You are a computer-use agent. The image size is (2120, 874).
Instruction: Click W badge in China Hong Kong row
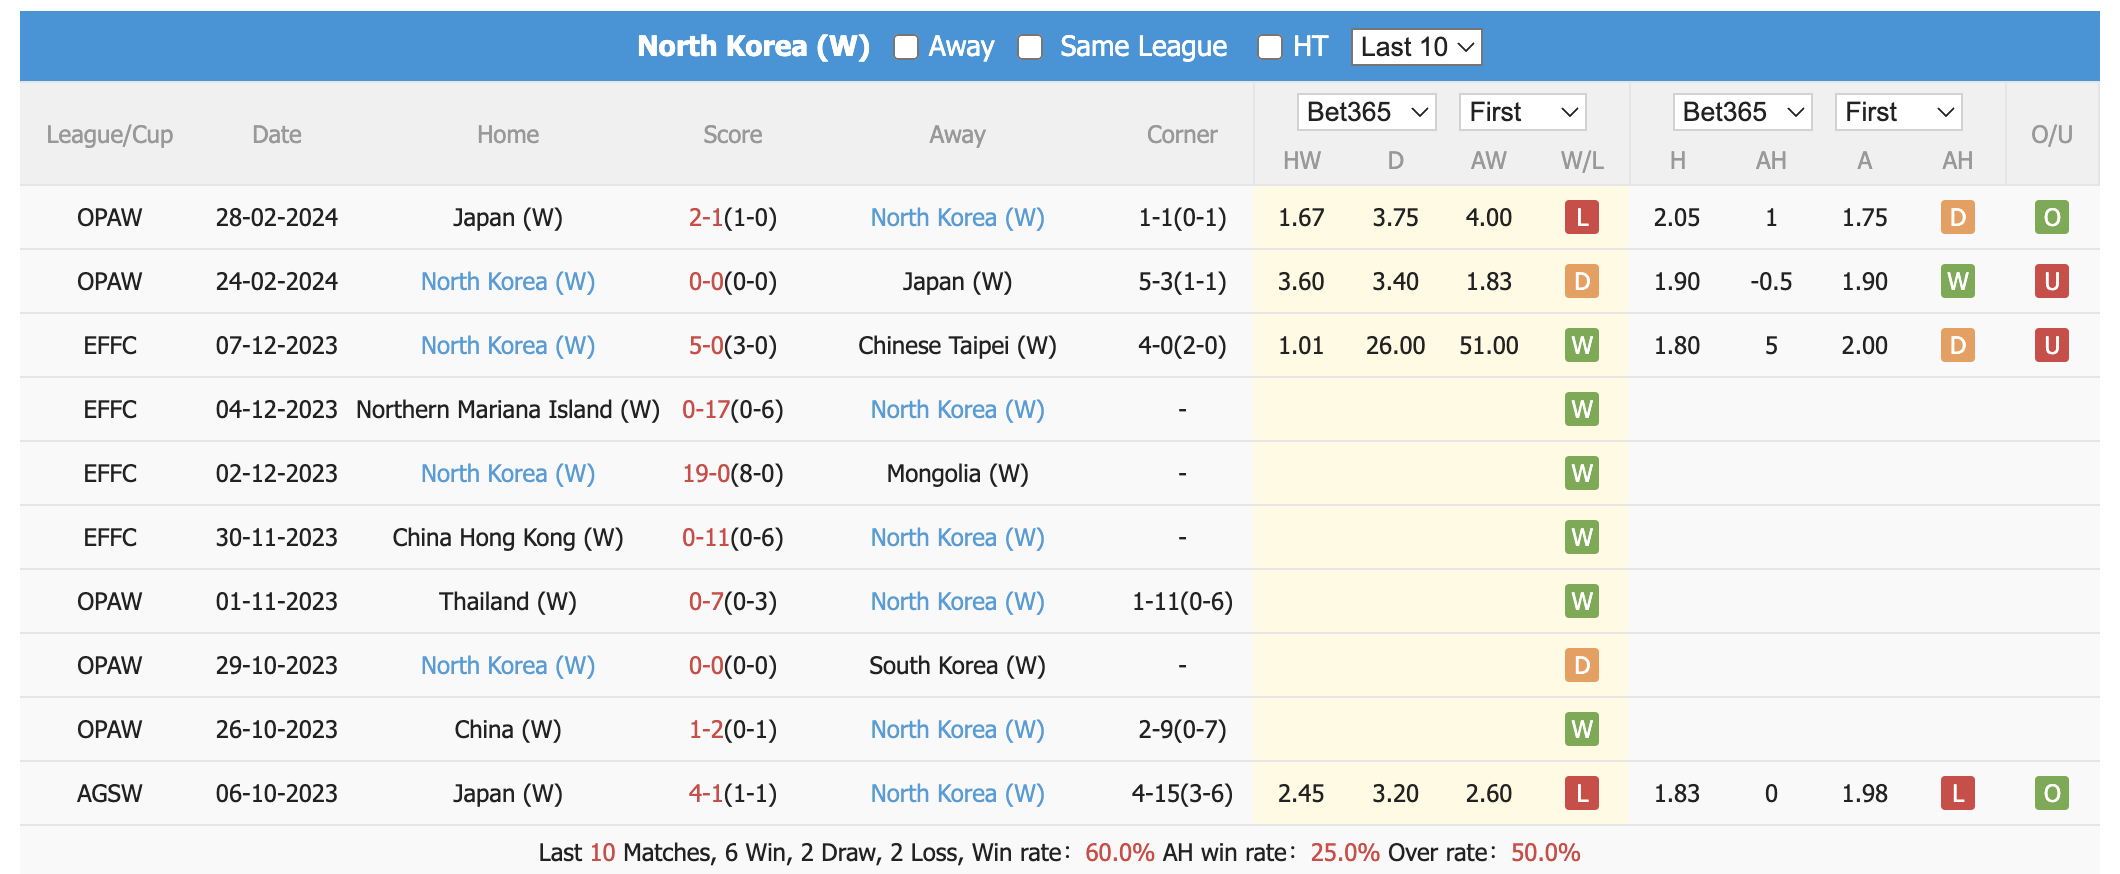pyautogui.click(x=1582, y=537)
